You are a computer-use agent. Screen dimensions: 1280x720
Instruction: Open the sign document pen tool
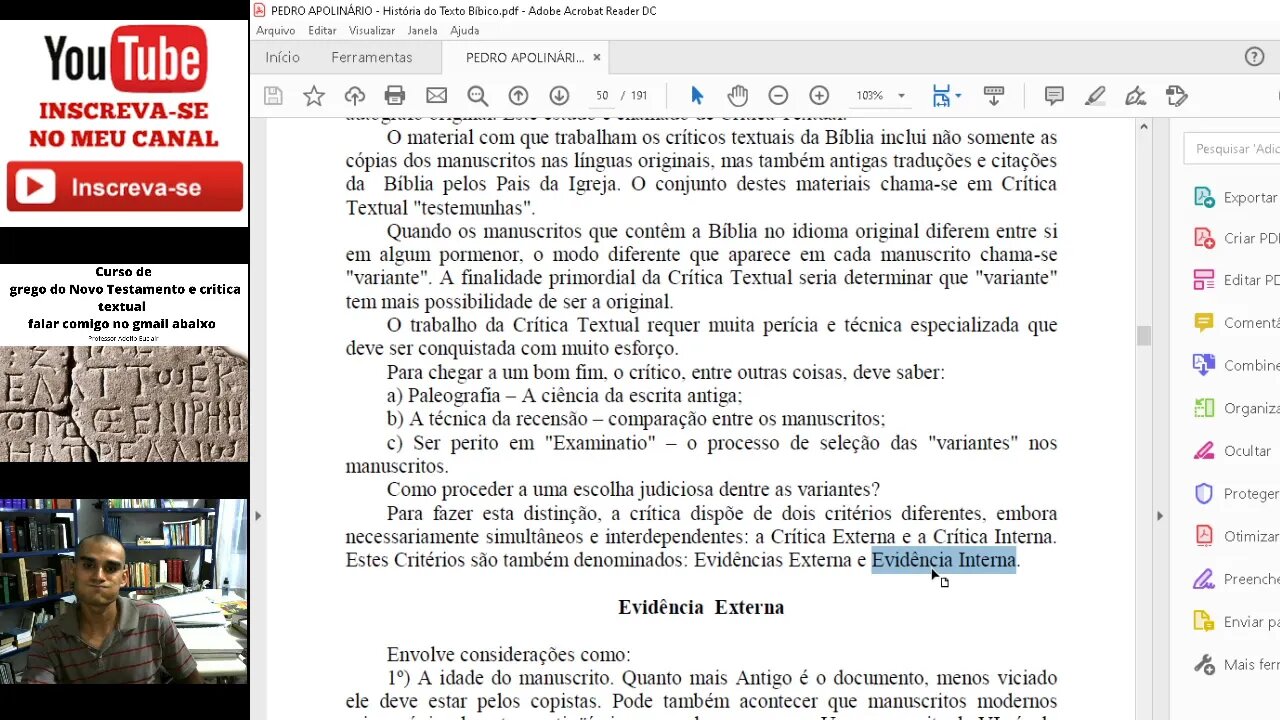[1136, 96]
